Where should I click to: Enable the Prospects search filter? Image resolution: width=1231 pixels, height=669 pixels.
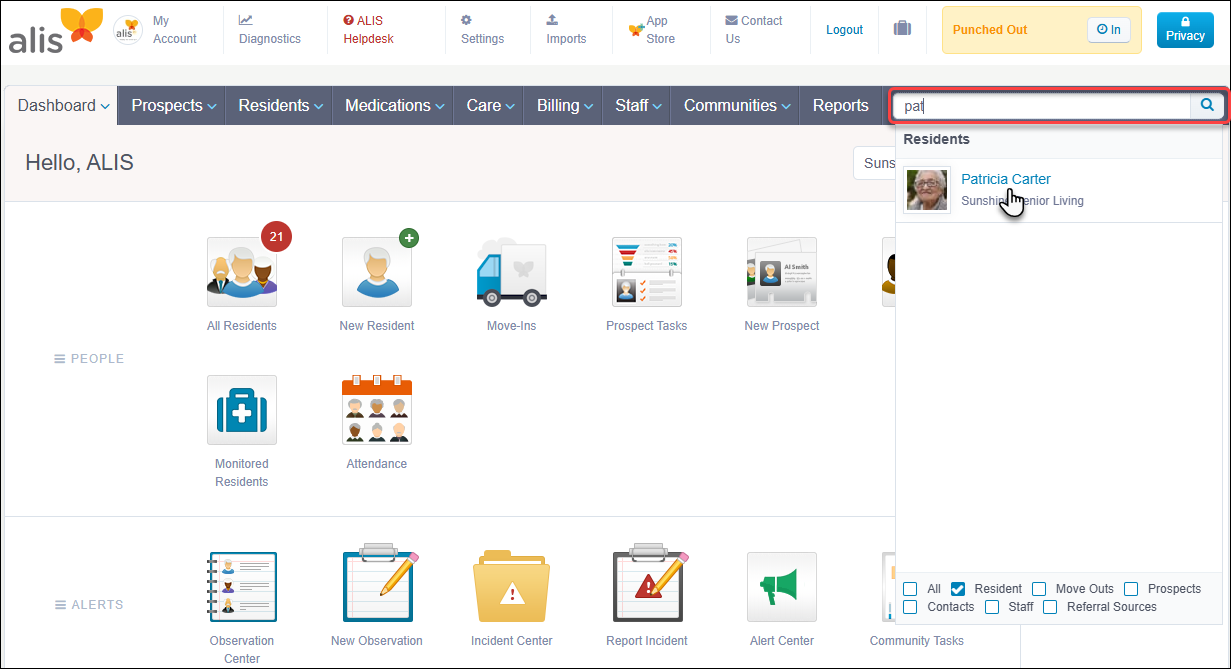[1131, 589]
